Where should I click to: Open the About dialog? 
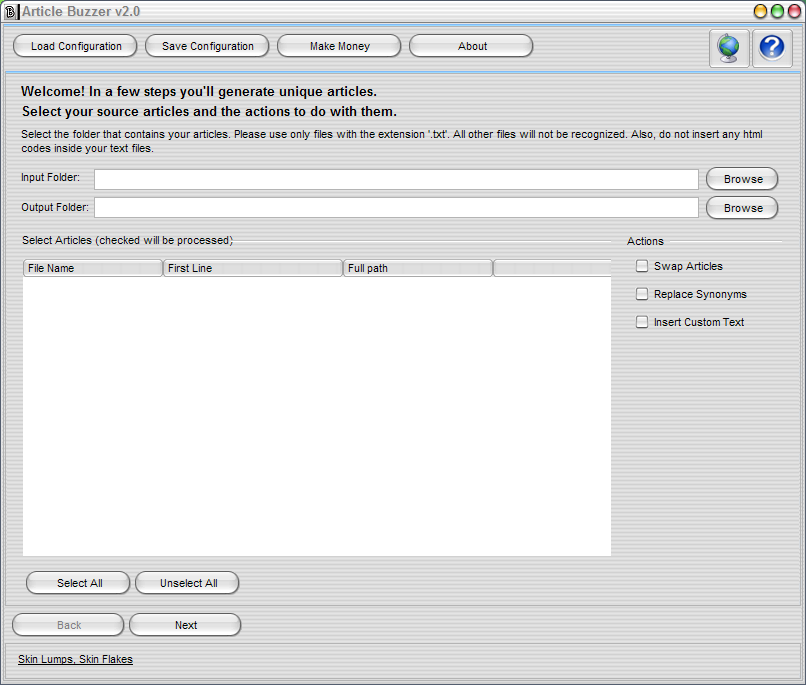pos(471,46)
